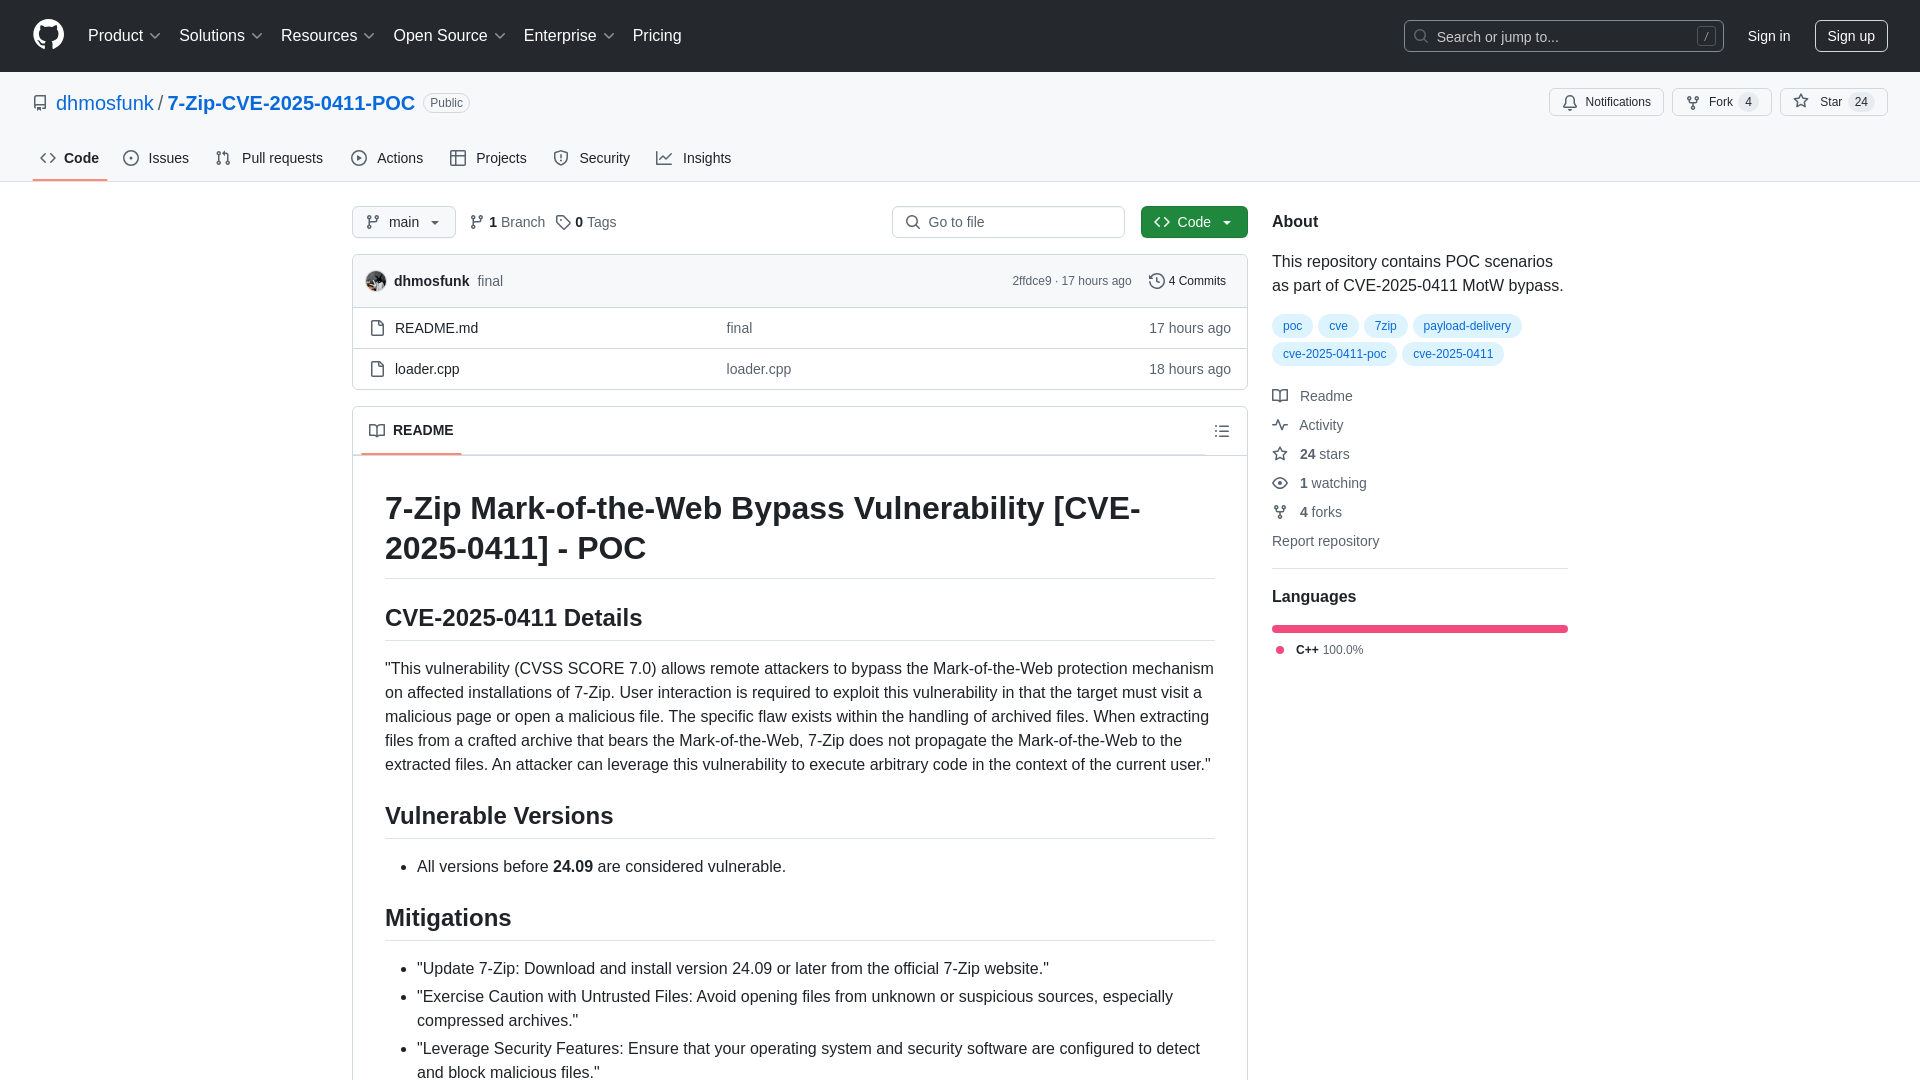Expand the Open Source menu
This screenshot has width=1920, height=1080.
(x=449, y=36)
